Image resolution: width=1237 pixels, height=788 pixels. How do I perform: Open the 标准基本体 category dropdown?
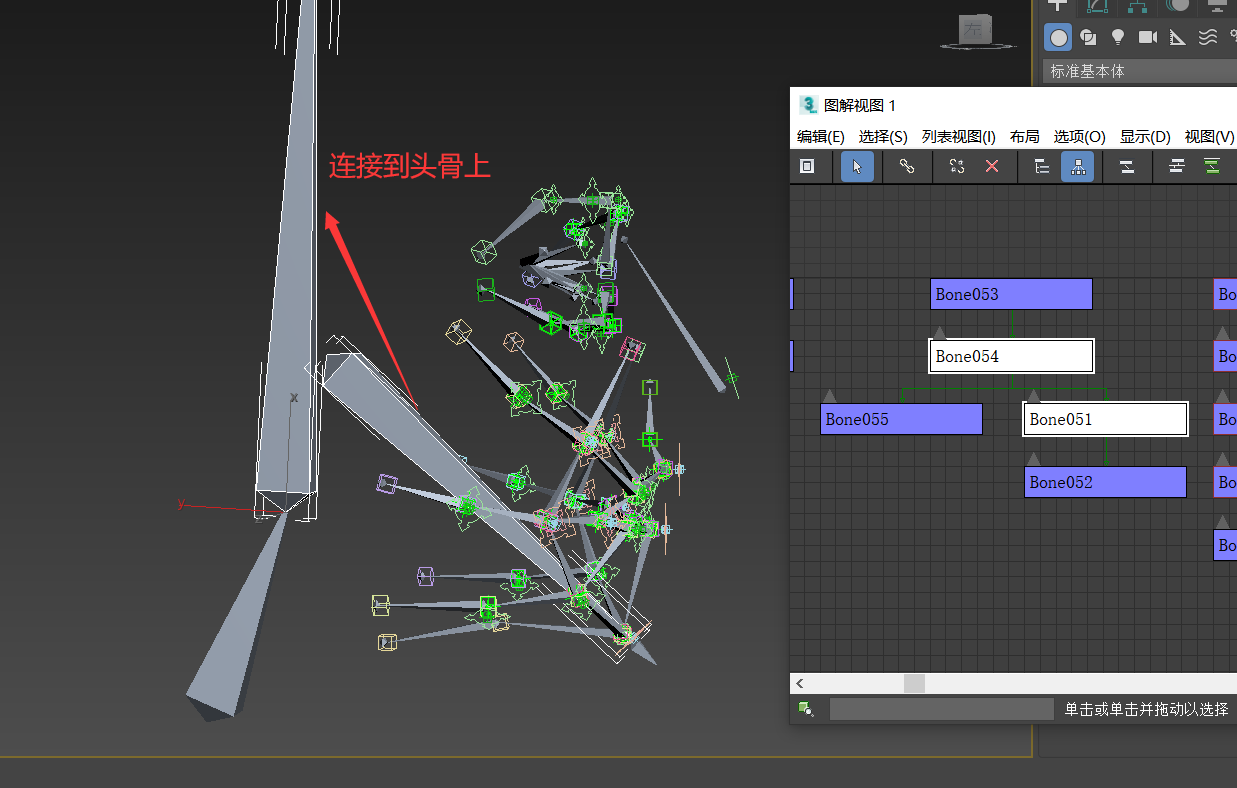click(x=1140, y=71)
